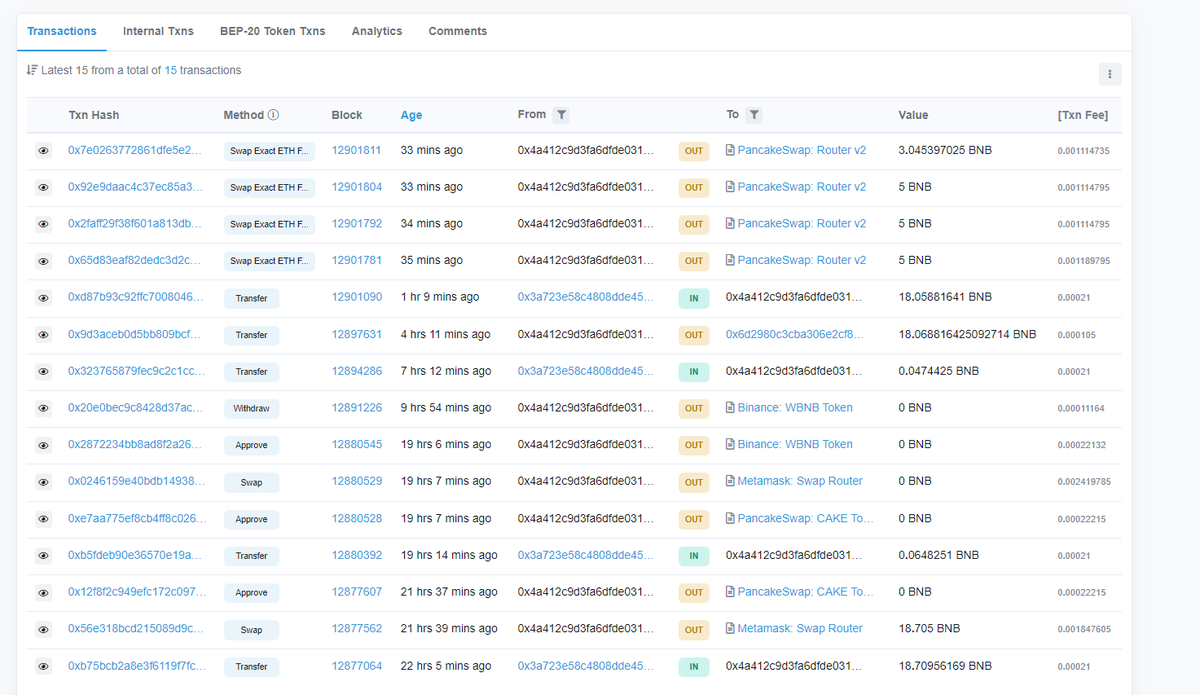
Task: Click the Block column header
Action: [x=347, y=115]
